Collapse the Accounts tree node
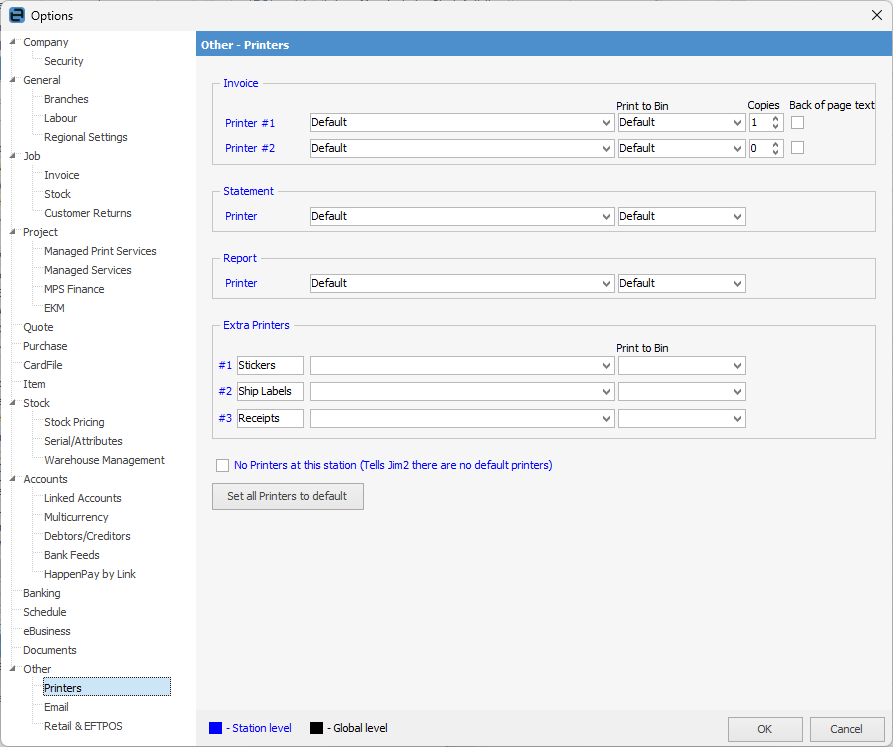Screen dimensions: 893x747 (x=12, y=479)
